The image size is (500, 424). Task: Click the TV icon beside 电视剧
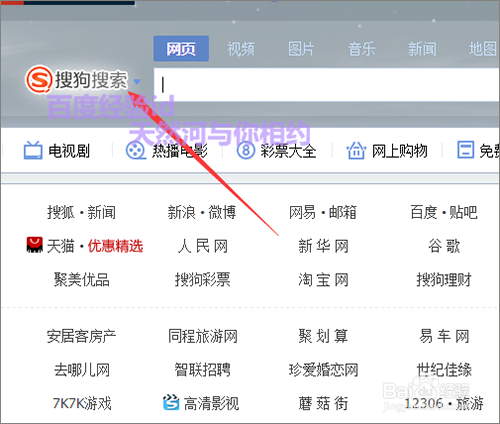(x=33, y=150)
